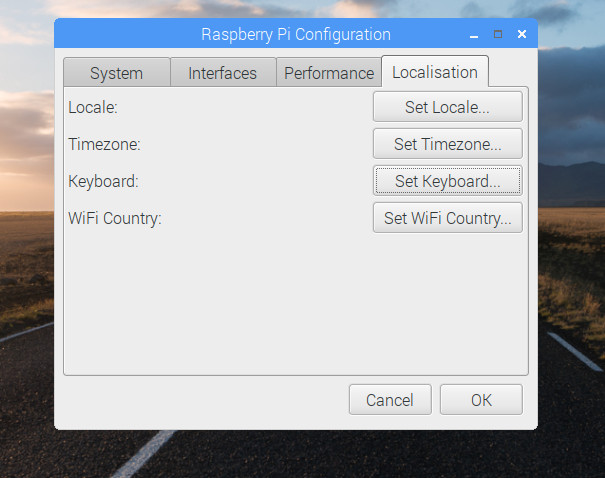Click the desktop wallpaper behind the dialog
The width and height of the screenshot is (605, 478).
click(27, 270)
